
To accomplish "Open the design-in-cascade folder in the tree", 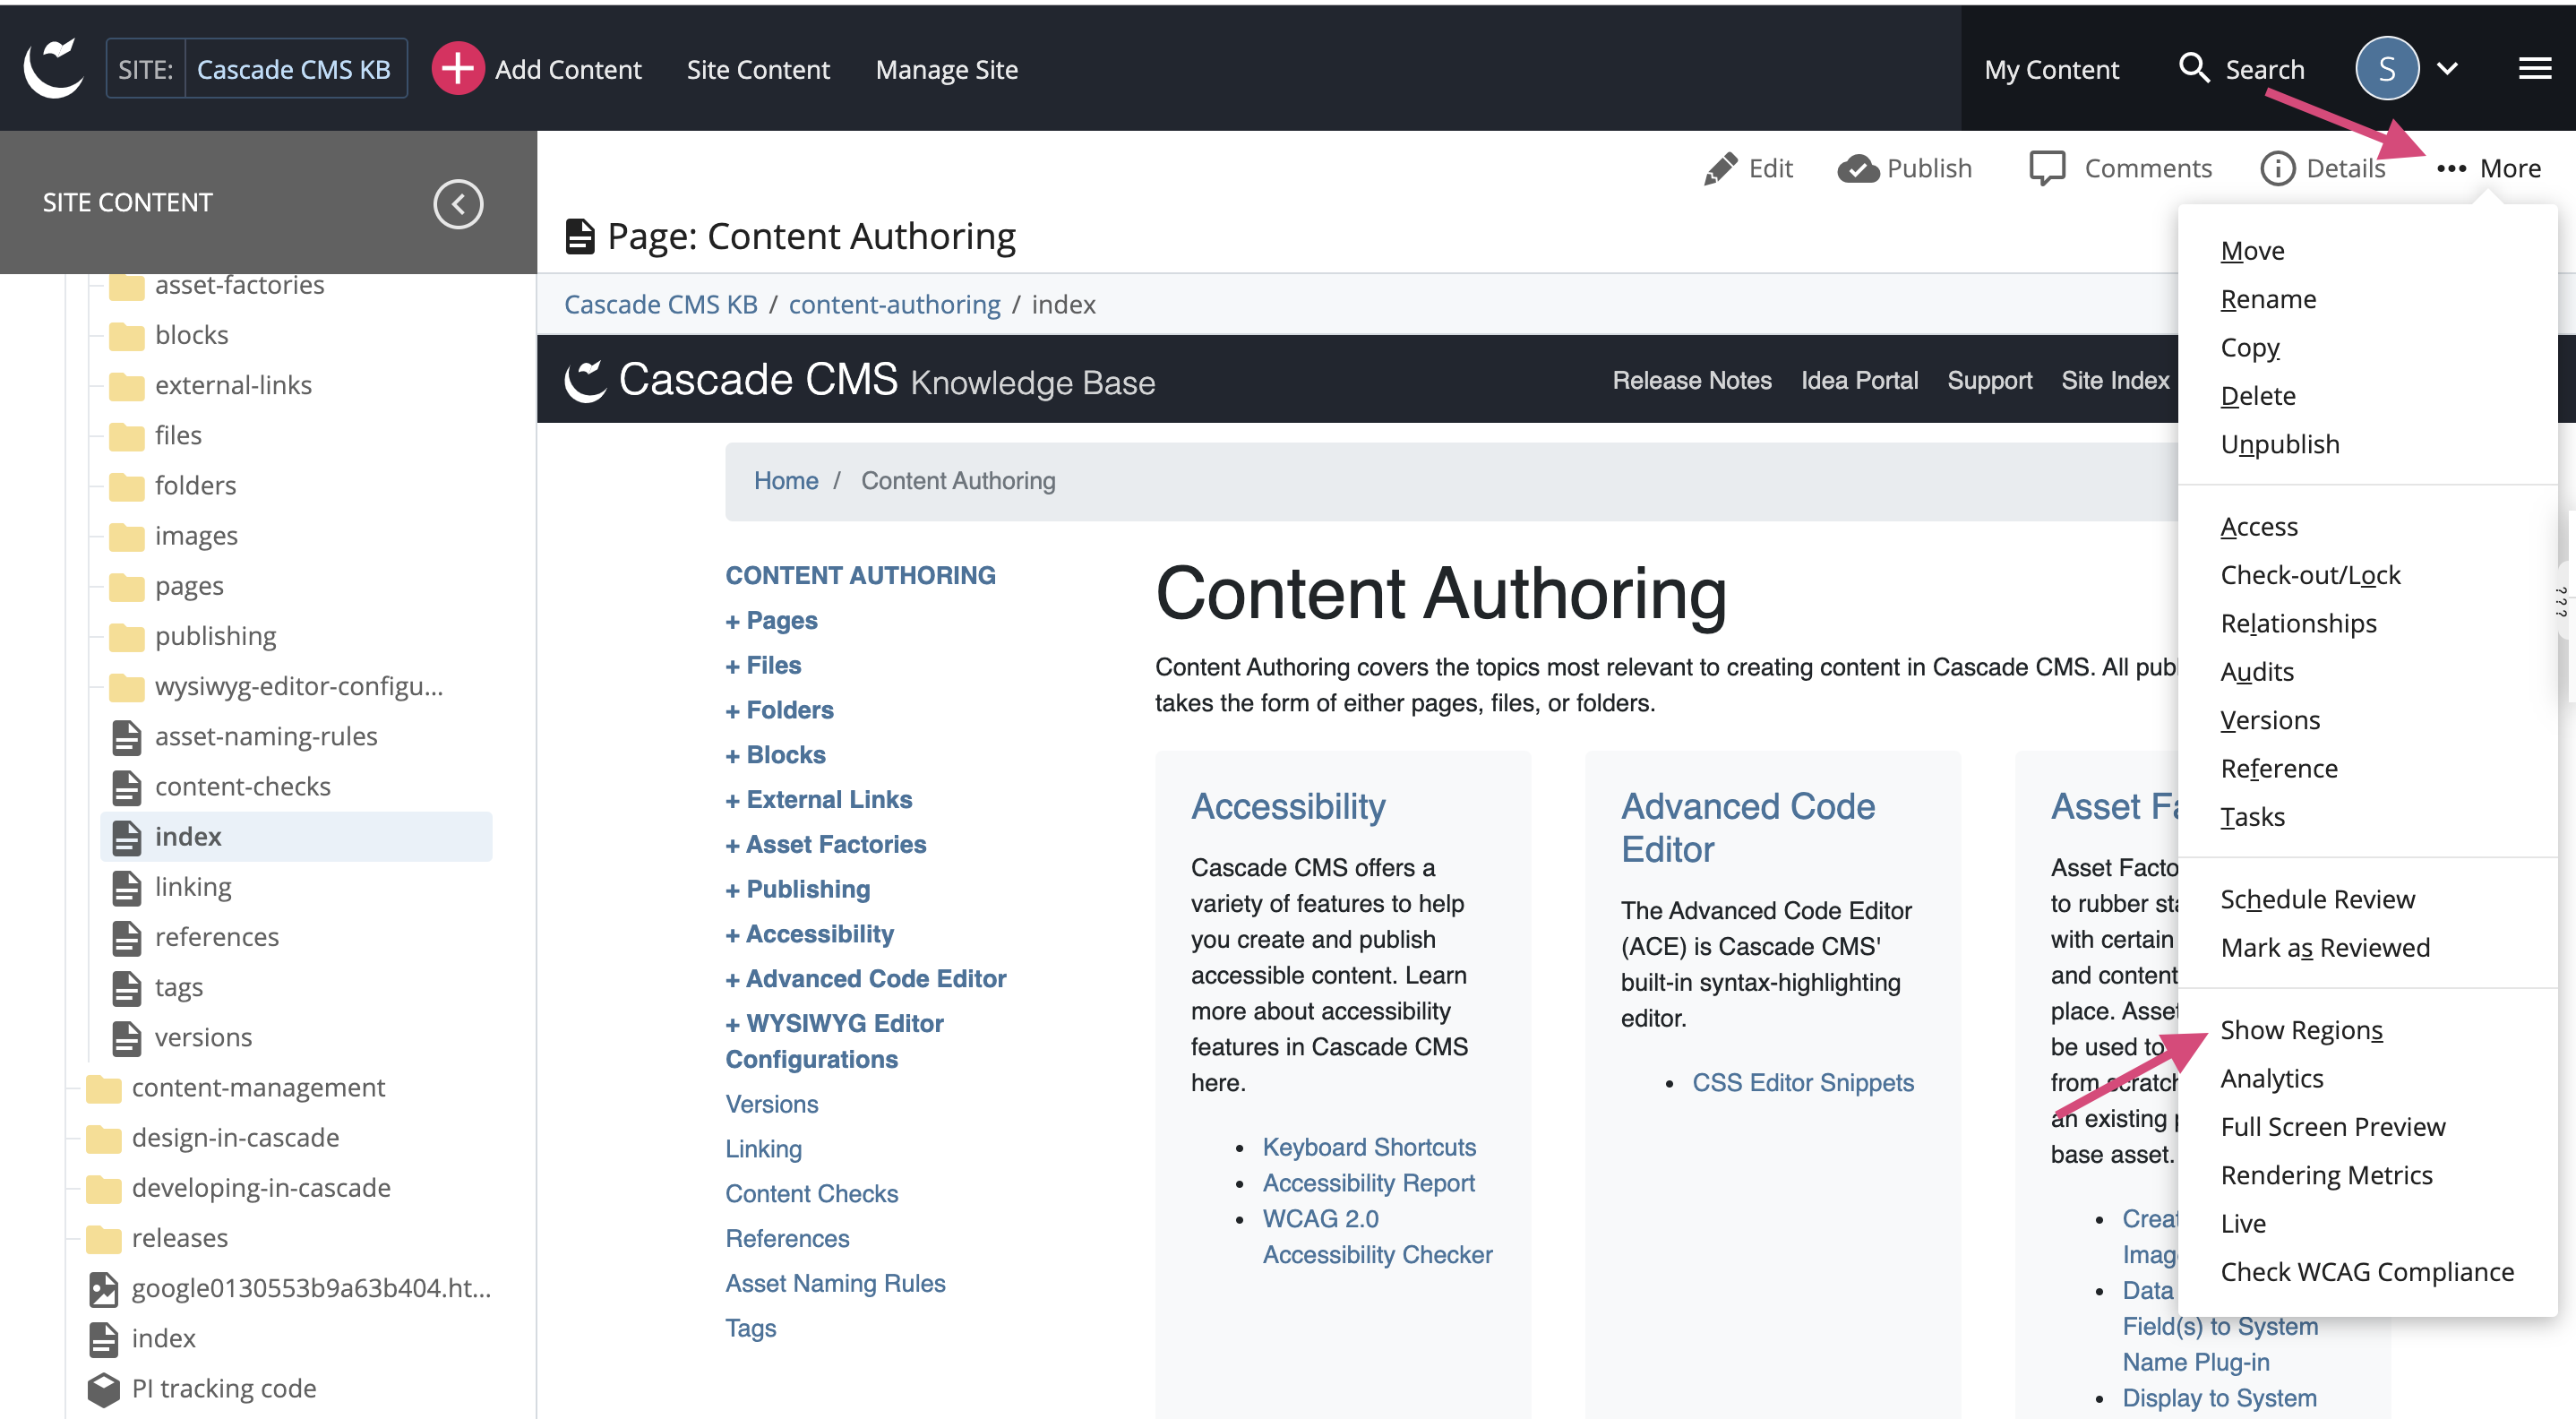I will (x=234, y=1137).
